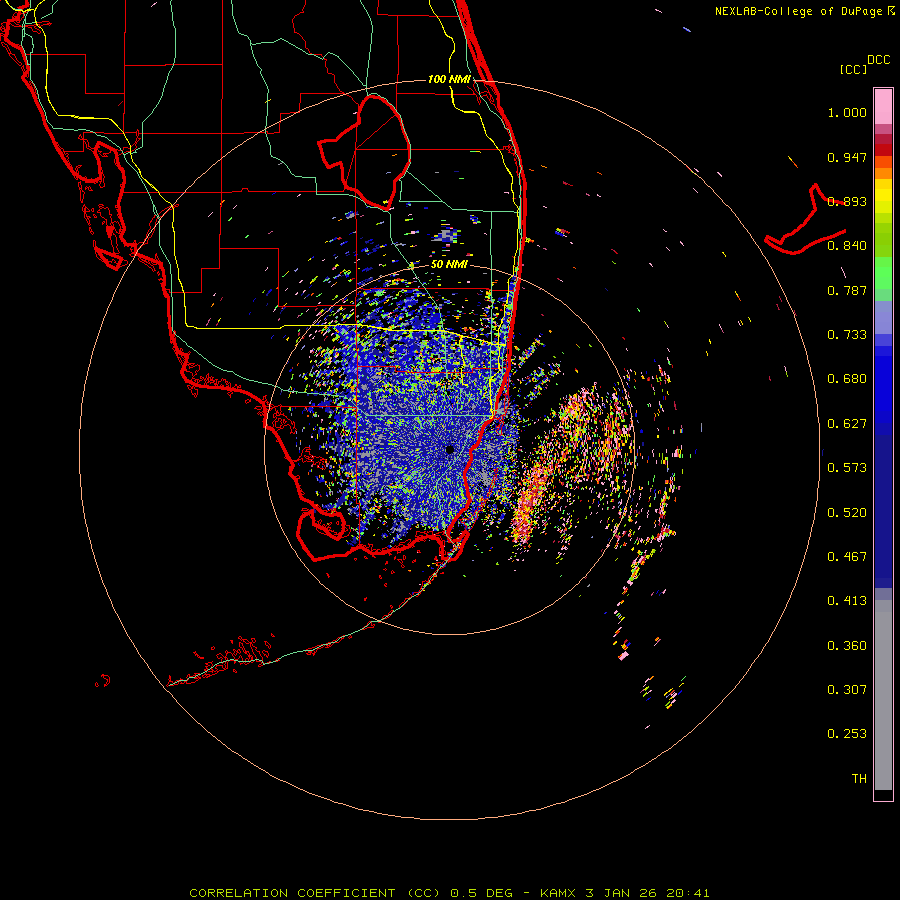Select the 0.680 scale value

847,379
